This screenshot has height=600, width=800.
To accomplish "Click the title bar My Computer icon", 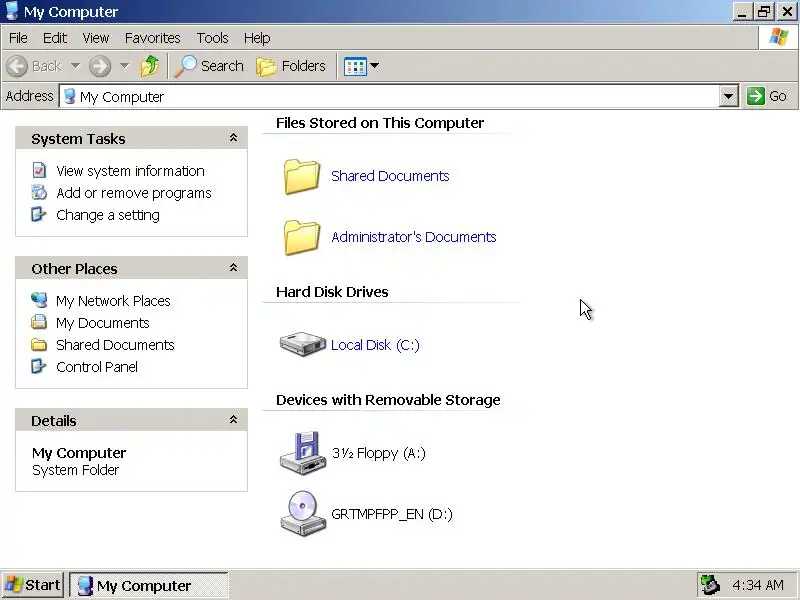I will tap(12, 10).
